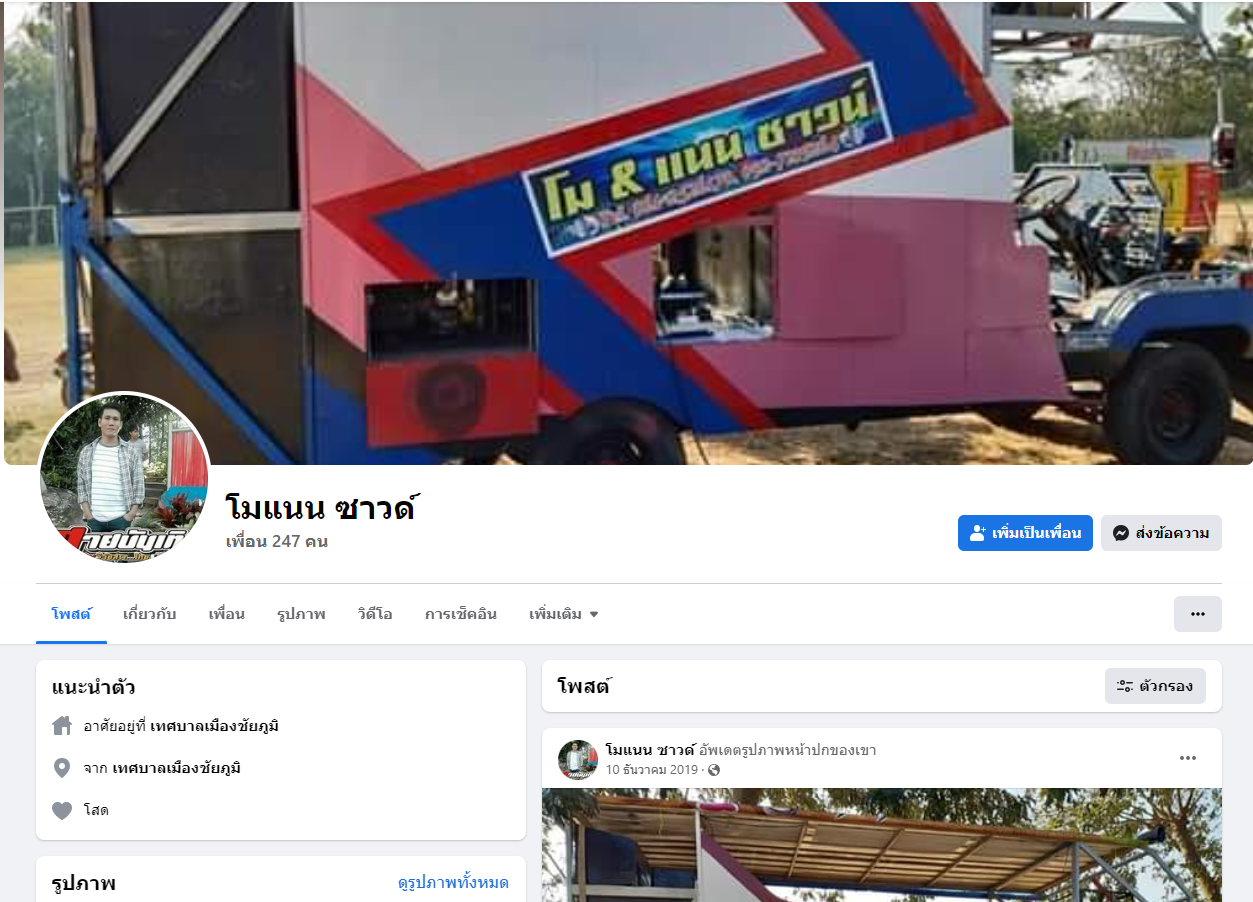The image size is (1253, 902).
Task: Click the post author's small avatar
Action: point(578,760)
